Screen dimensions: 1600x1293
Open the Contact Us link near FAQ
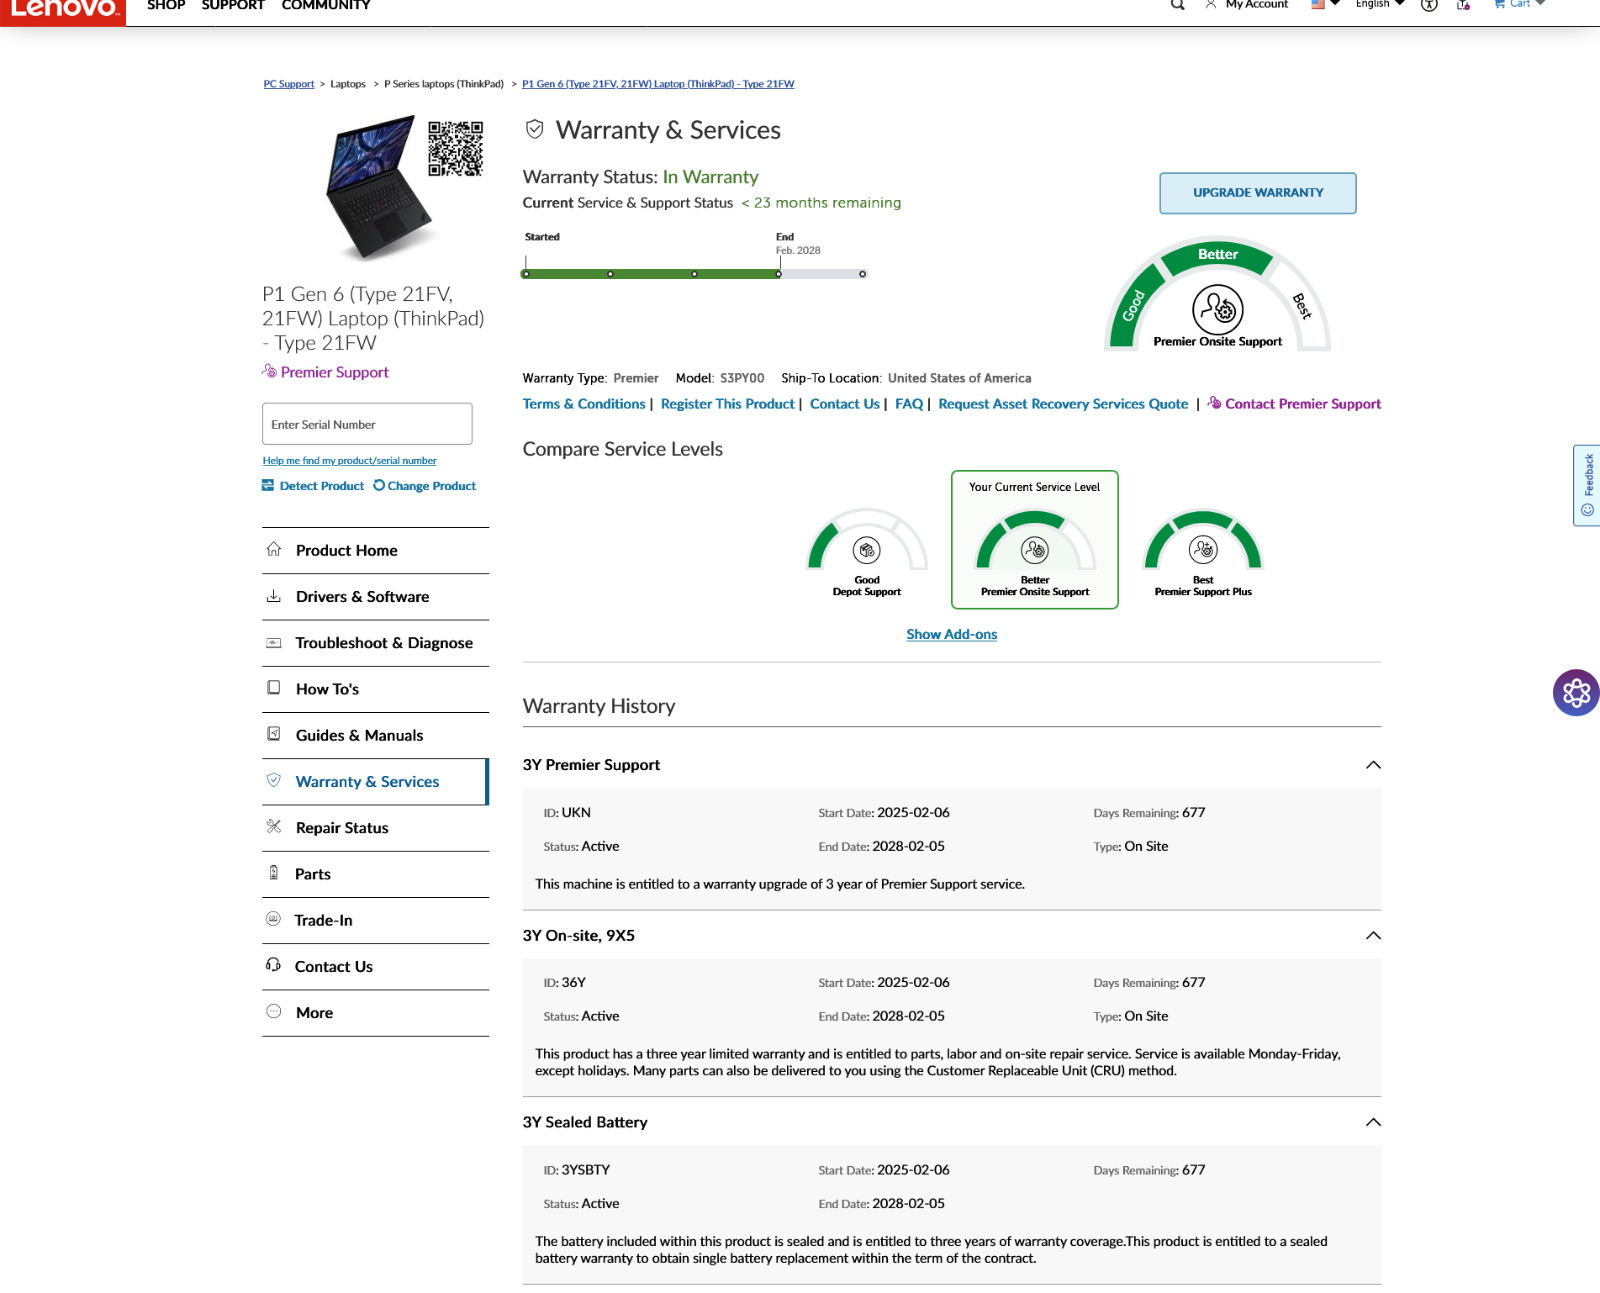845,404
